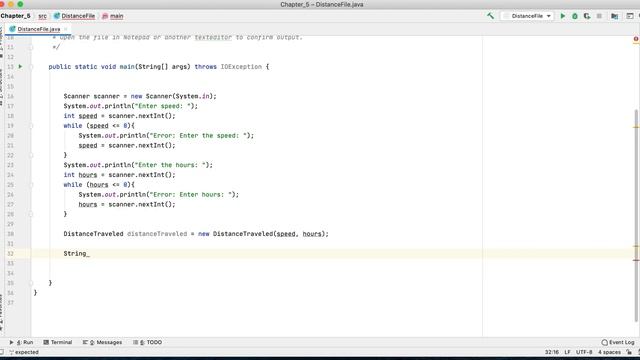Click the Chapter_5 breadcrumb

tap(16, 16)
